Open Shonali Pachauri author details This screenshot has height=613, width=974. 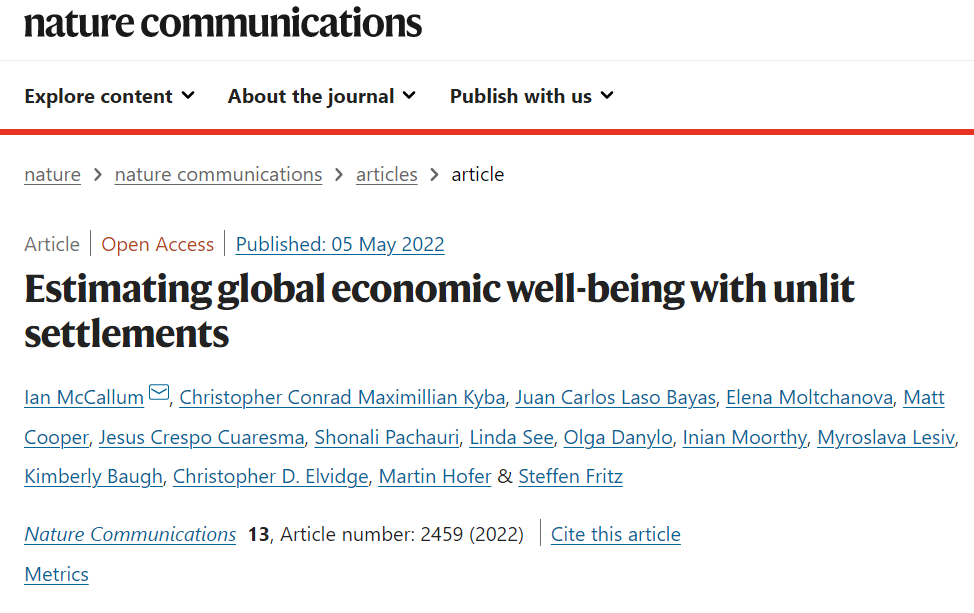point(387,437)
